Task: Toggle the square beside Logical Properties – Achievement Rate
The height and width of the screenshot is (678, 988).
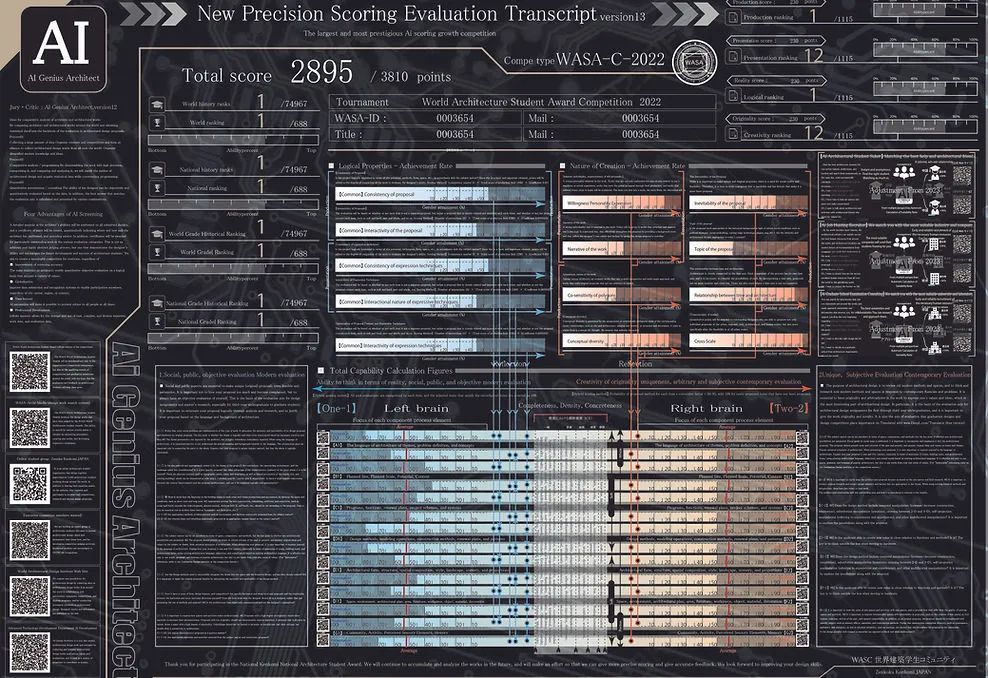Action: click(332, 166)
